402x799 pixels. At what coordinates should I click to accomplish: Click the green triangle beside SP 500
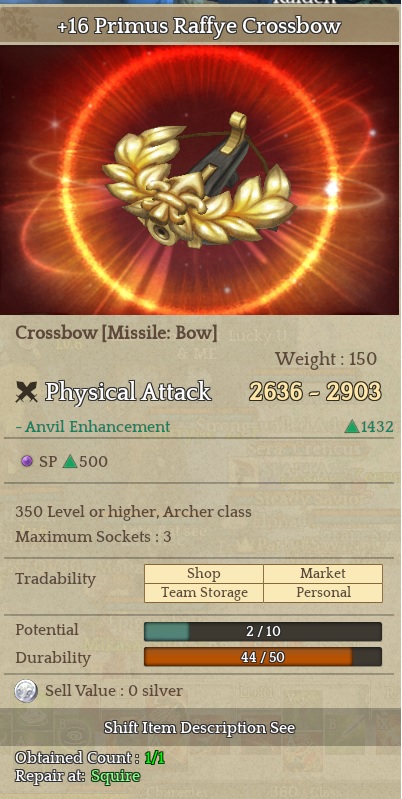click(x=69, y=462)
